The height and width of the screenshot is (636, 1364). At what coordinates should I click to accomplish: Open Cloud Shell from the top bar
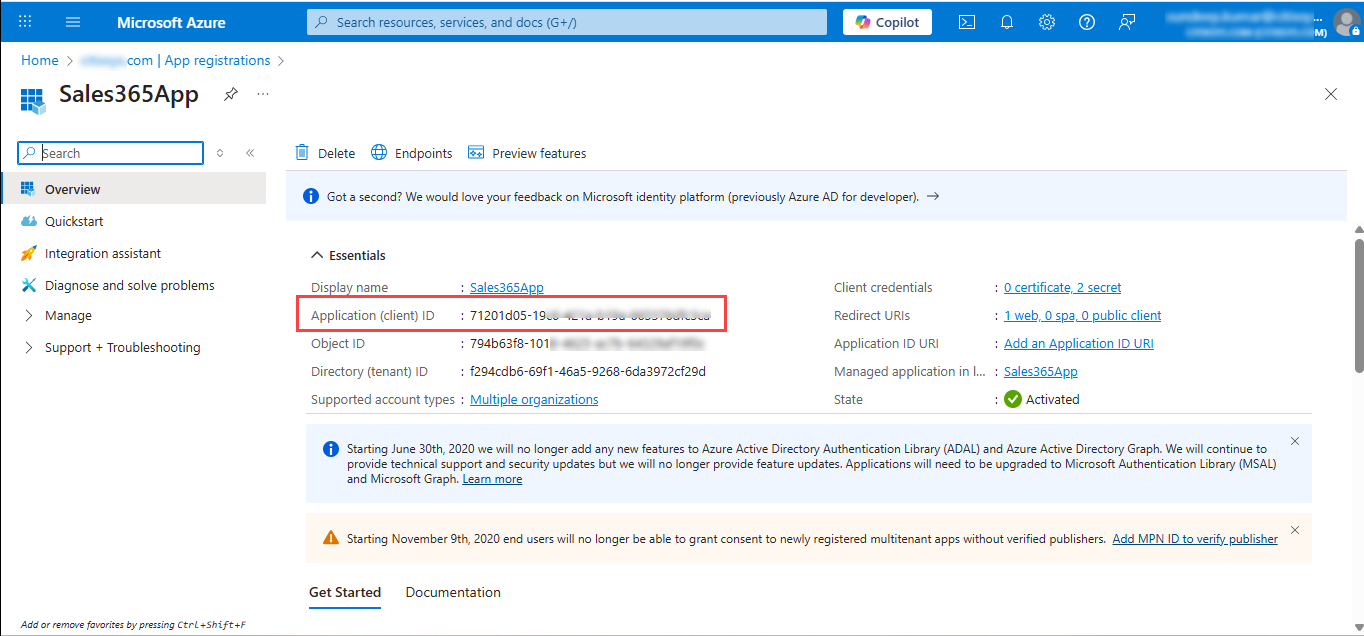[967, 22]
